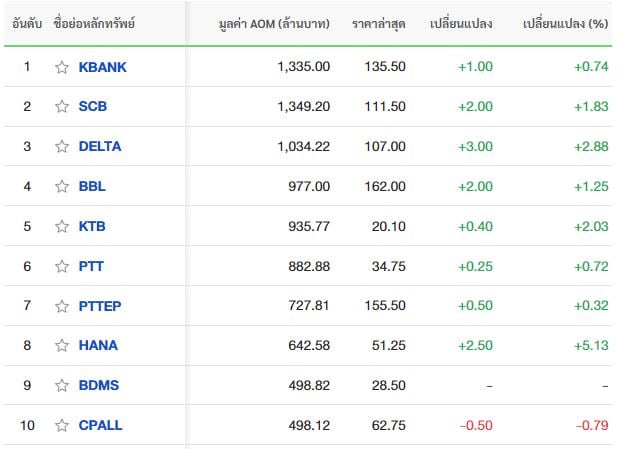
Task: View the HANA stock details
Action: point(98,345)
